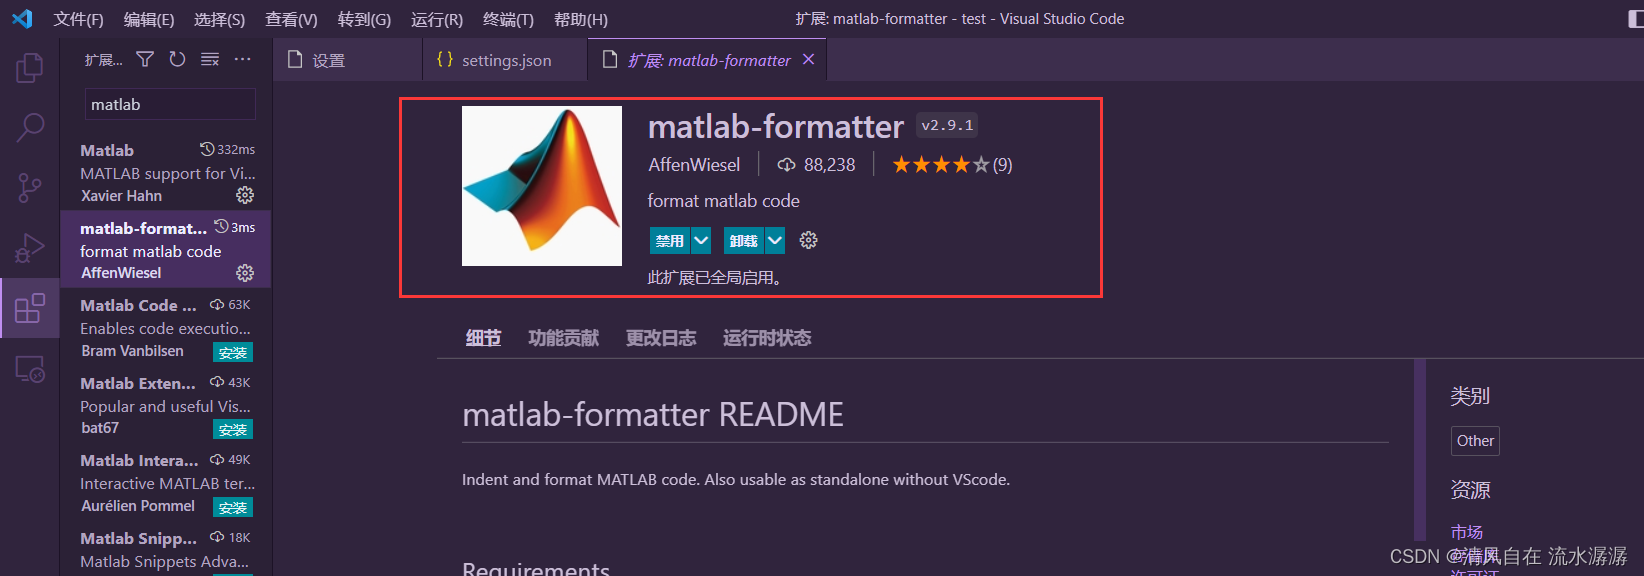Filter extensions with the funnel icon
The height and width of the screenshot is (576, 1644).
pos(145,60)
